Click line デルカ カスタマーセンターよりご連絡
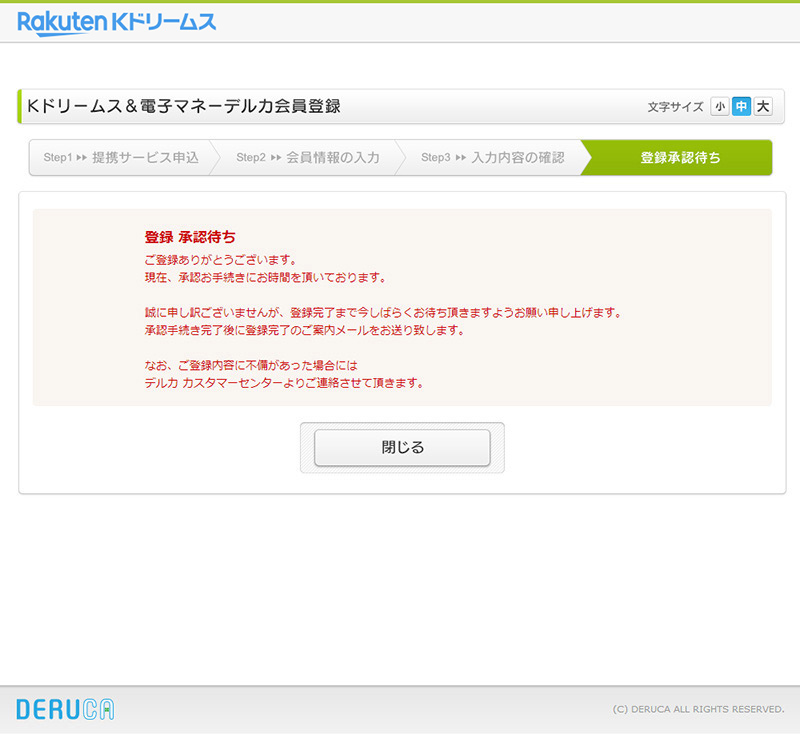 click(x=284, y=383)
